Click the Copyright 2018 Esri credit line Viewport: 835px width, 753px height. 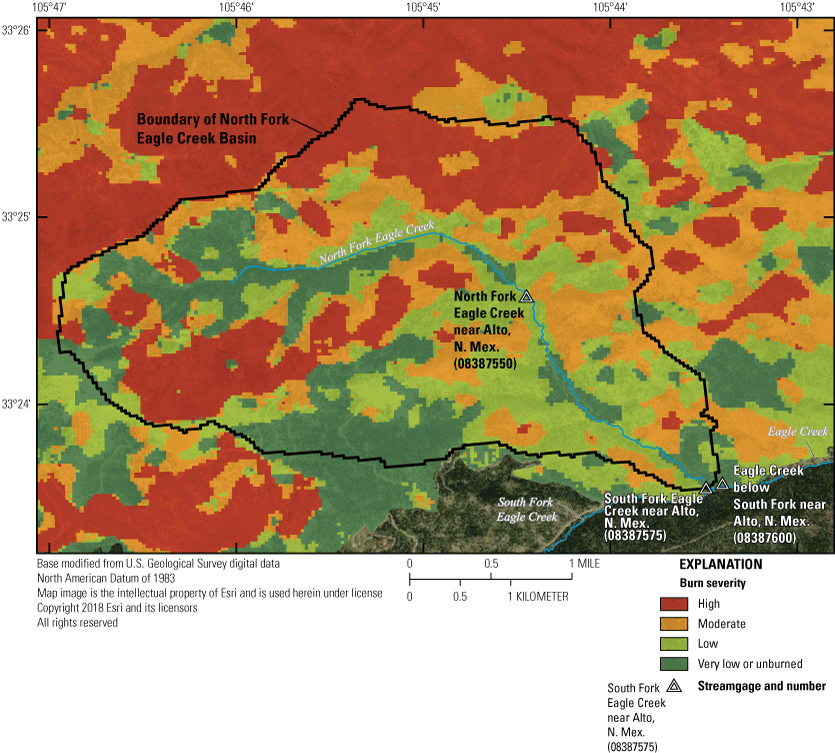pos(116,608)
